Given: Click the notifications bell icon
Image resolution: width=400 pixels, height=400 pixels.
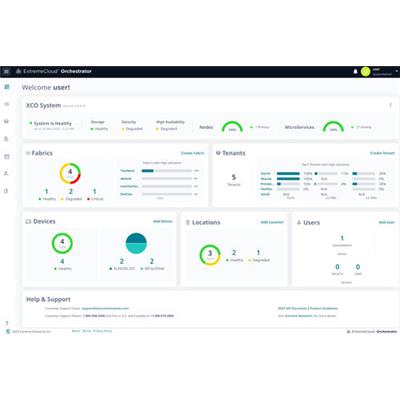Looking at the screenshot, I should [x=355, y=72].
